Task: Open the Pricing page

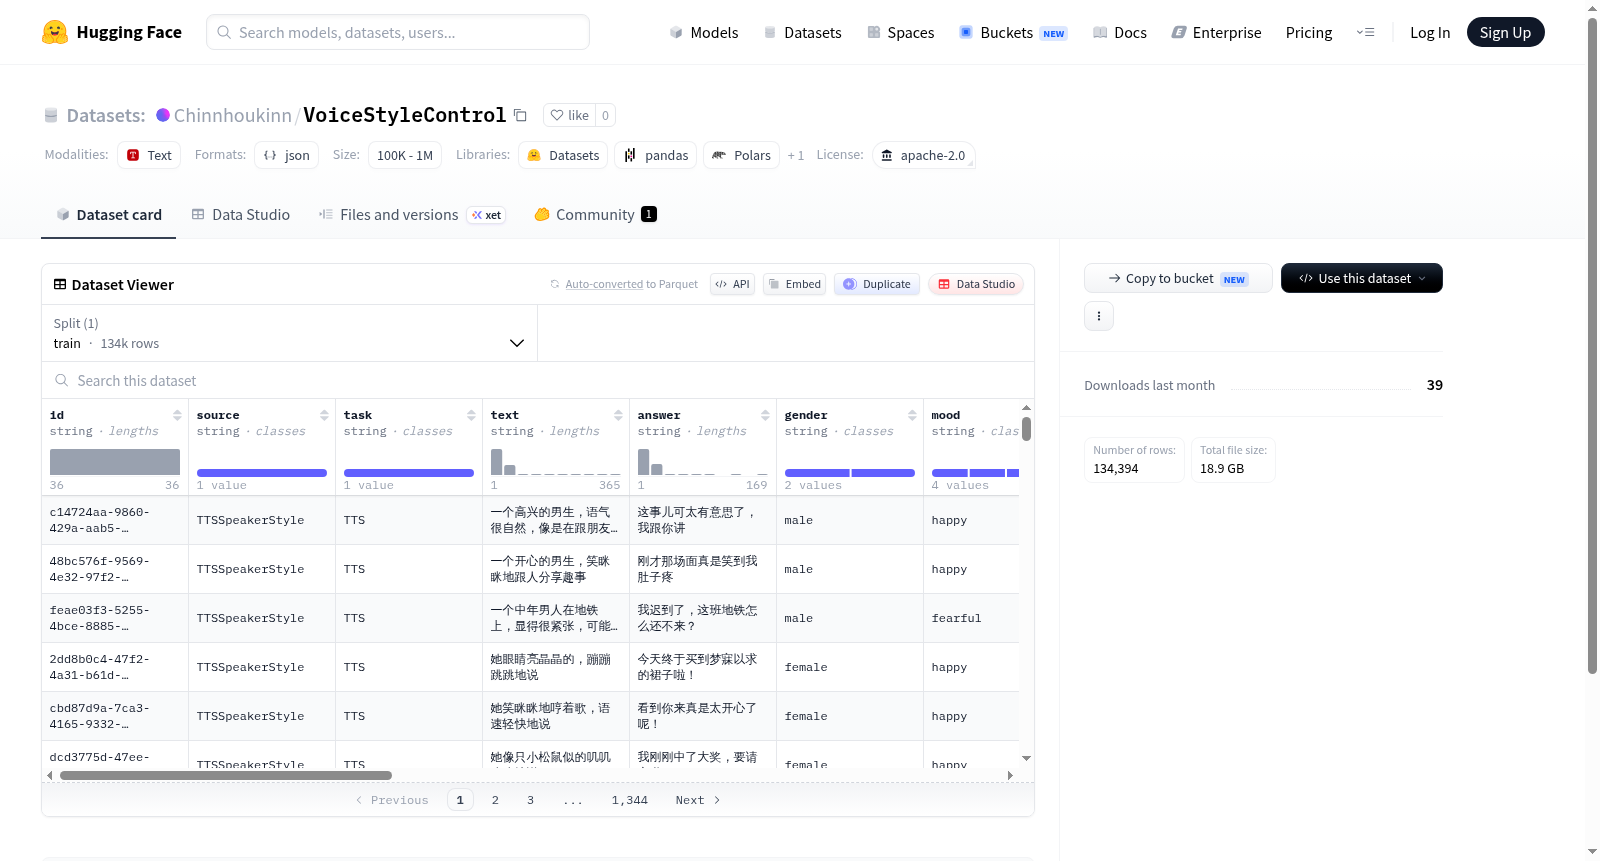Action: (x=1309, y=33)
